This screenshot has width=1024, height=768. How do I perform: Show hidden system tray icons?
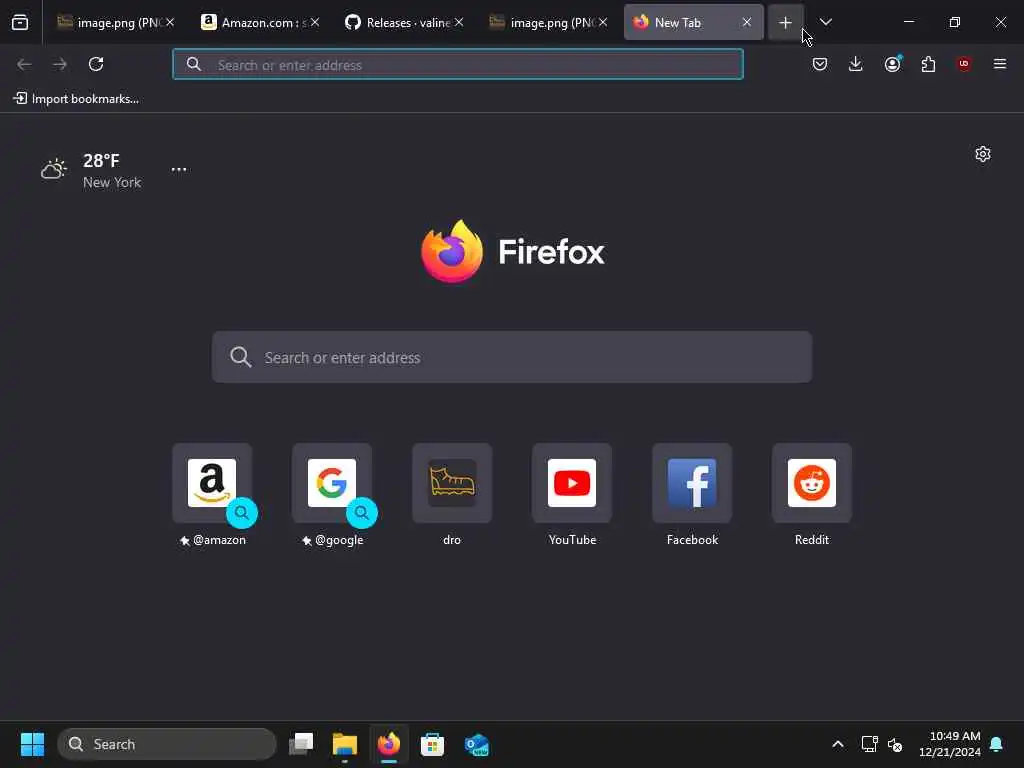pos(838,744)
